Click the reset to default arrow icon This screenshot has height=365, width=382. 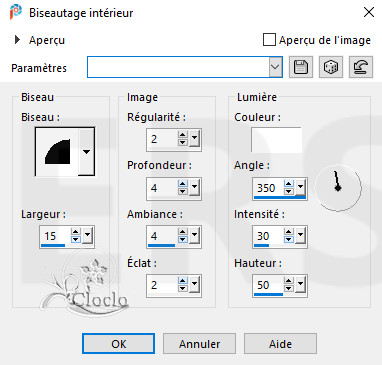361,67
